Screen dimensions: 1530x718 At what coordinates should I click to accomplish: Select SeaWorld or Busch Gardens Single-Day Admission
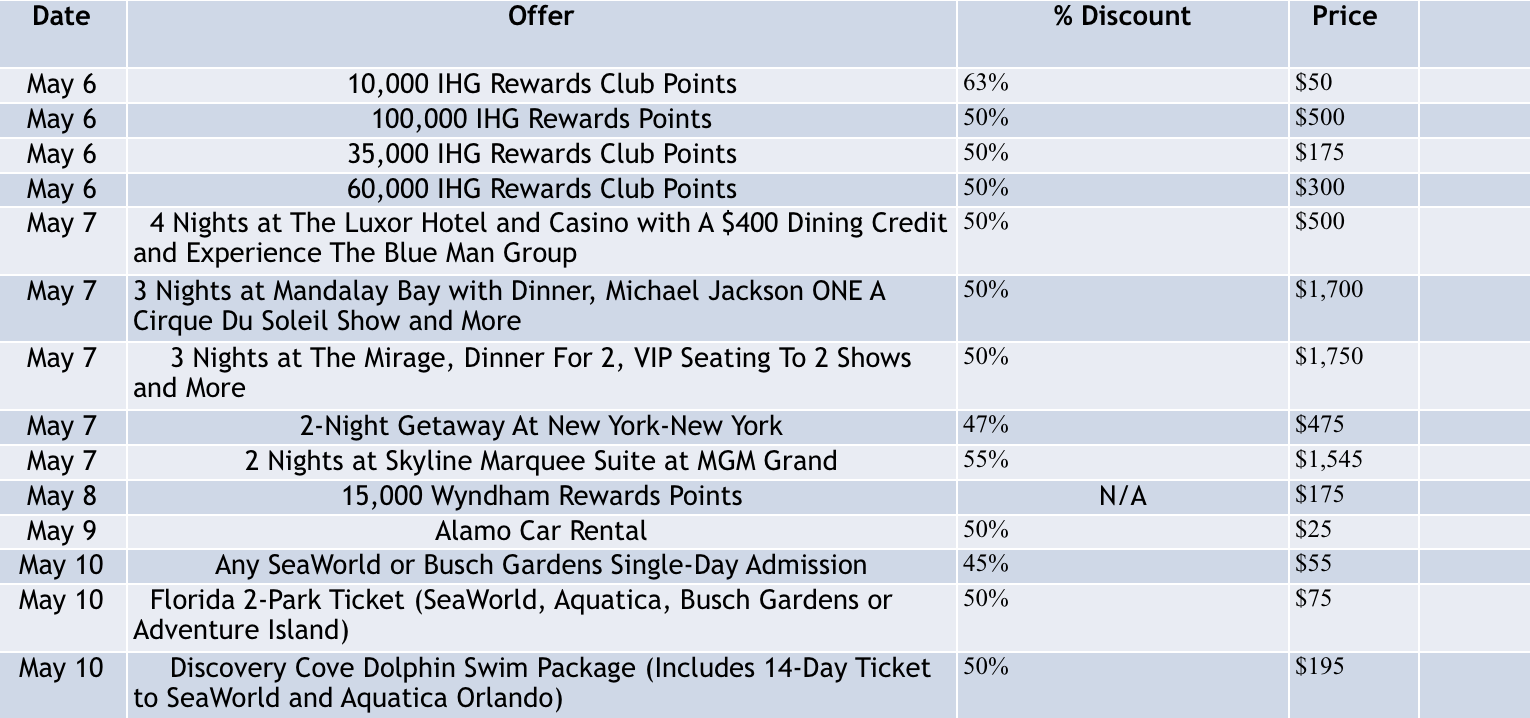click(541, 565)
